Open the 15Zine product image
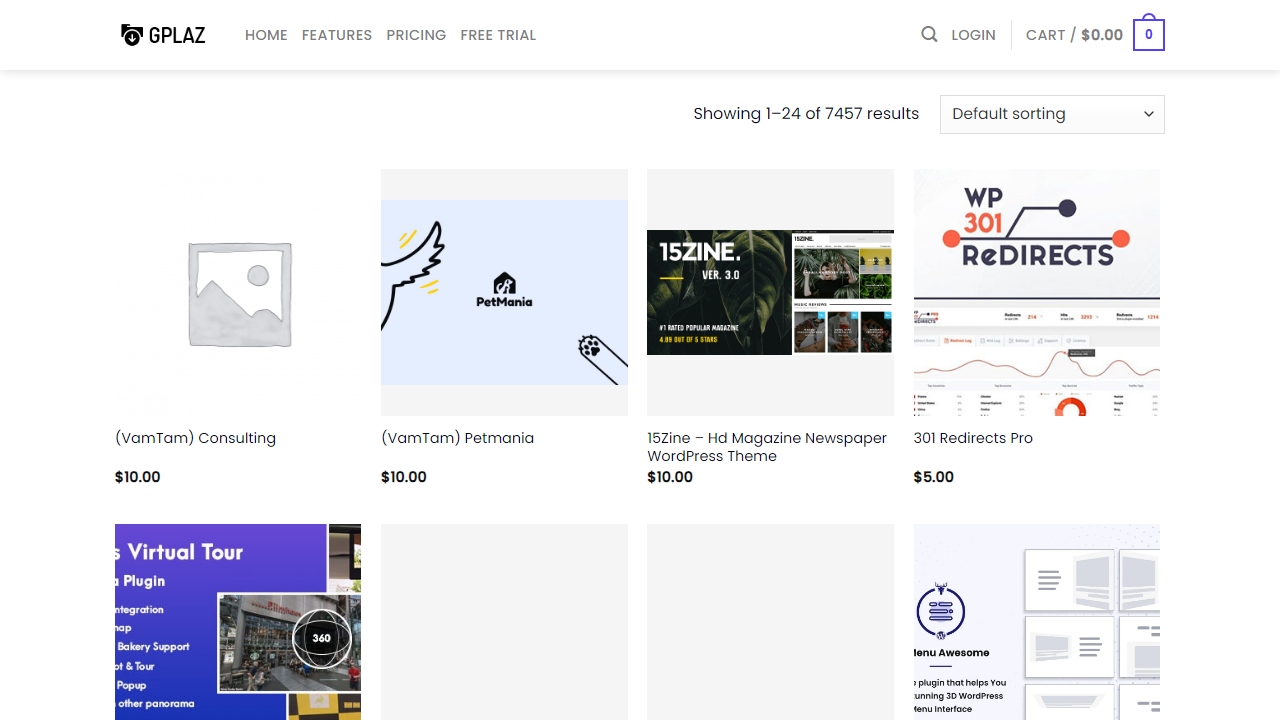 tap(770, 292)
